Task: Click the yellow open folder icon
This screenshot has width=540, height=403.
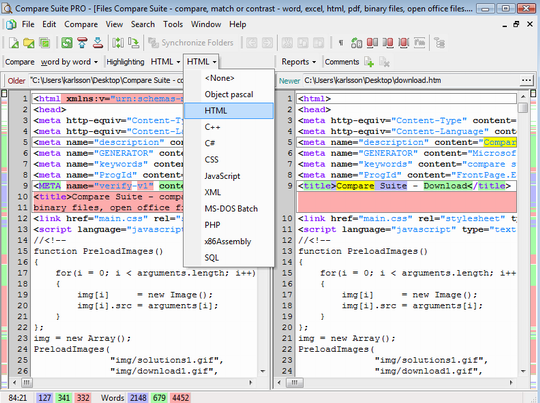Action: [29, 43]
